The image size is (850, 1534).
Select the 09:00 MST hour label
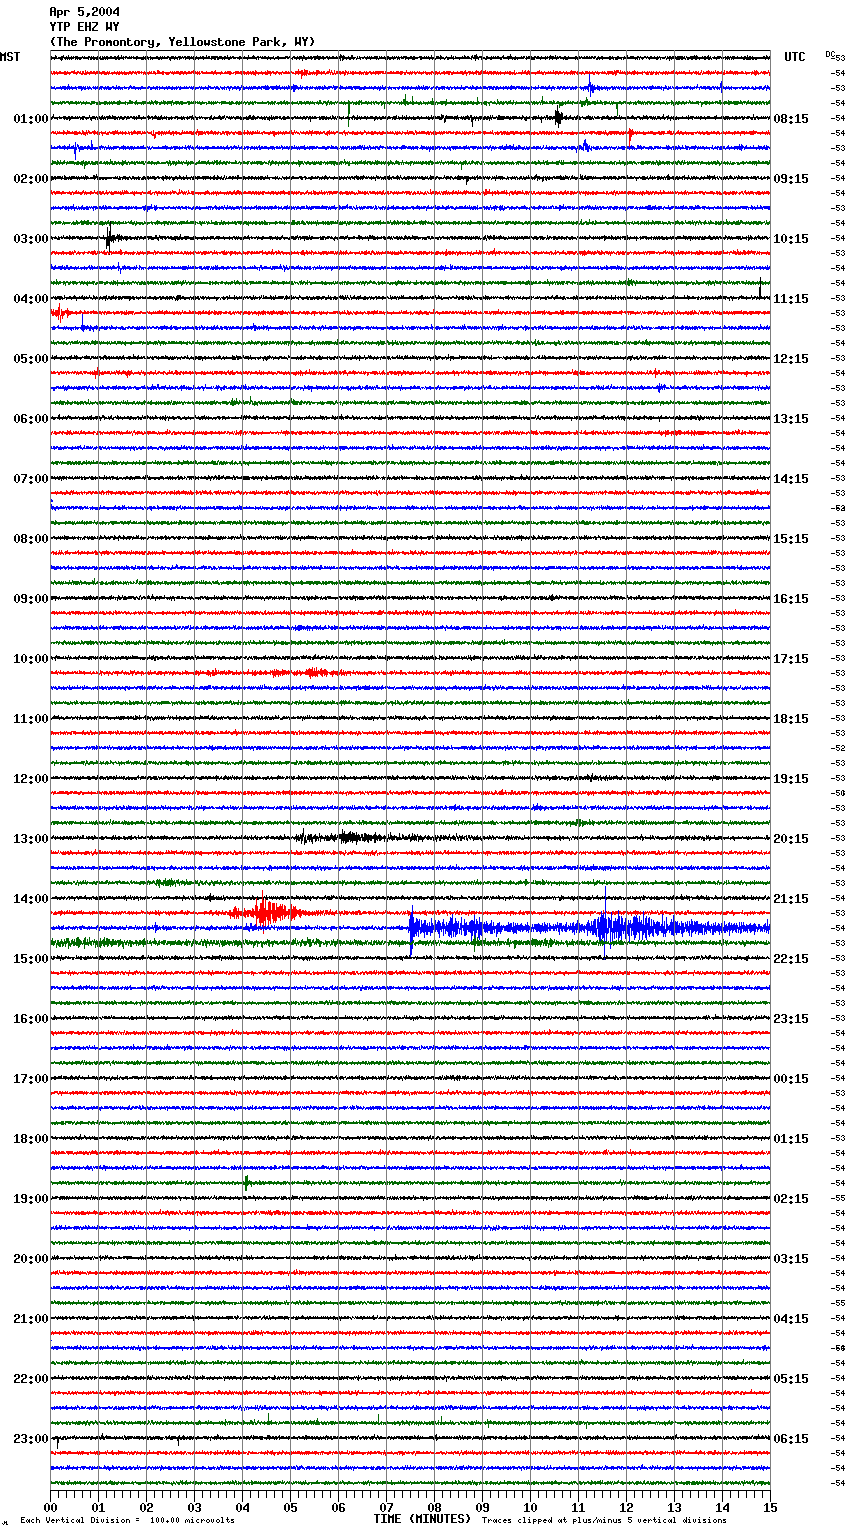click(31, 599)
